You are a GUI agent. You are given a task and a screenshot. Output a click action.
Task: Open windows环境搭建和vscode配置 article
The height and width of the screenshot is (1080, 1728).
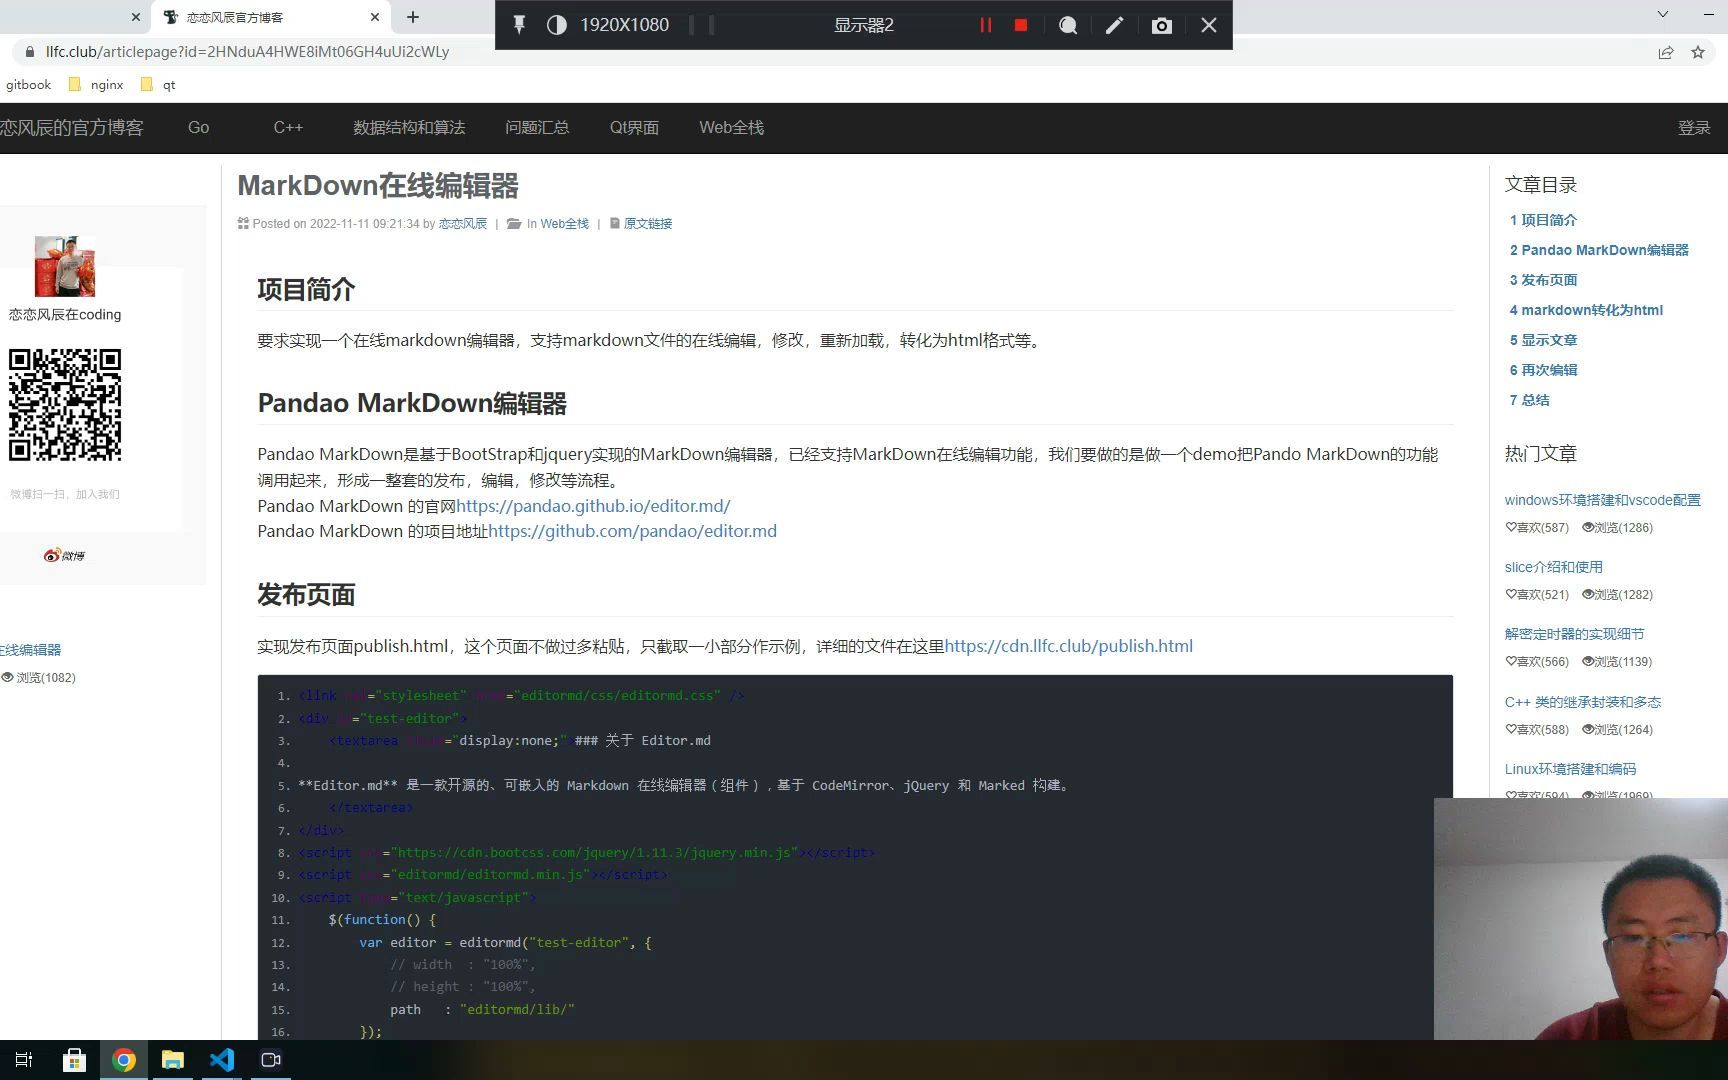coord(1602,500)
